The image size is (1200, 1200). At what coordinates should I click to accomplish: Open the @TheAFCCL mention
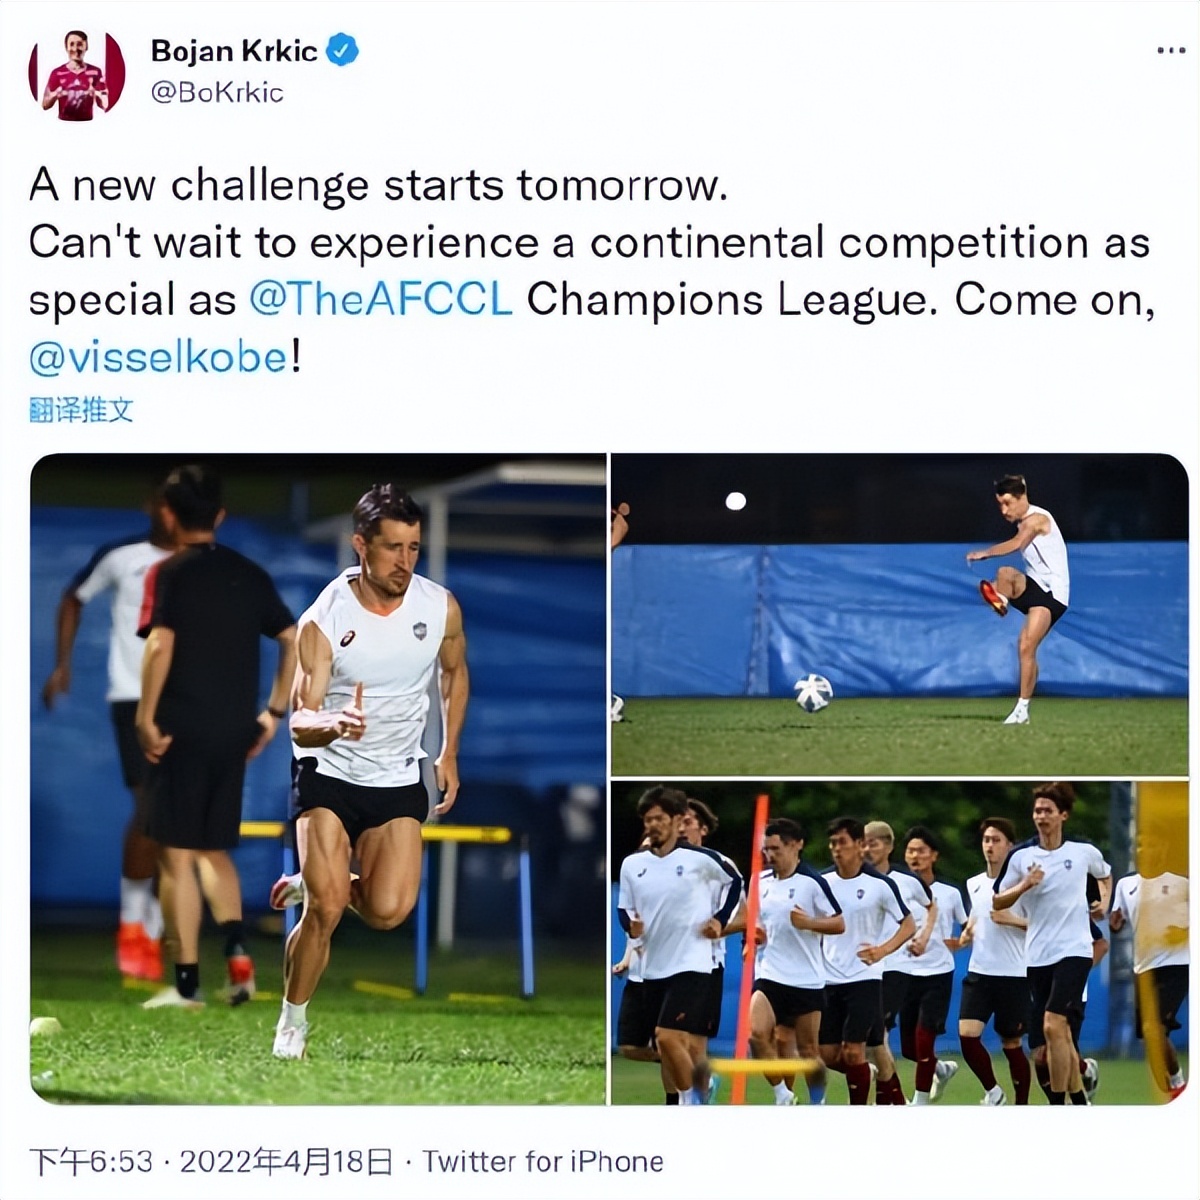point(380,300)
